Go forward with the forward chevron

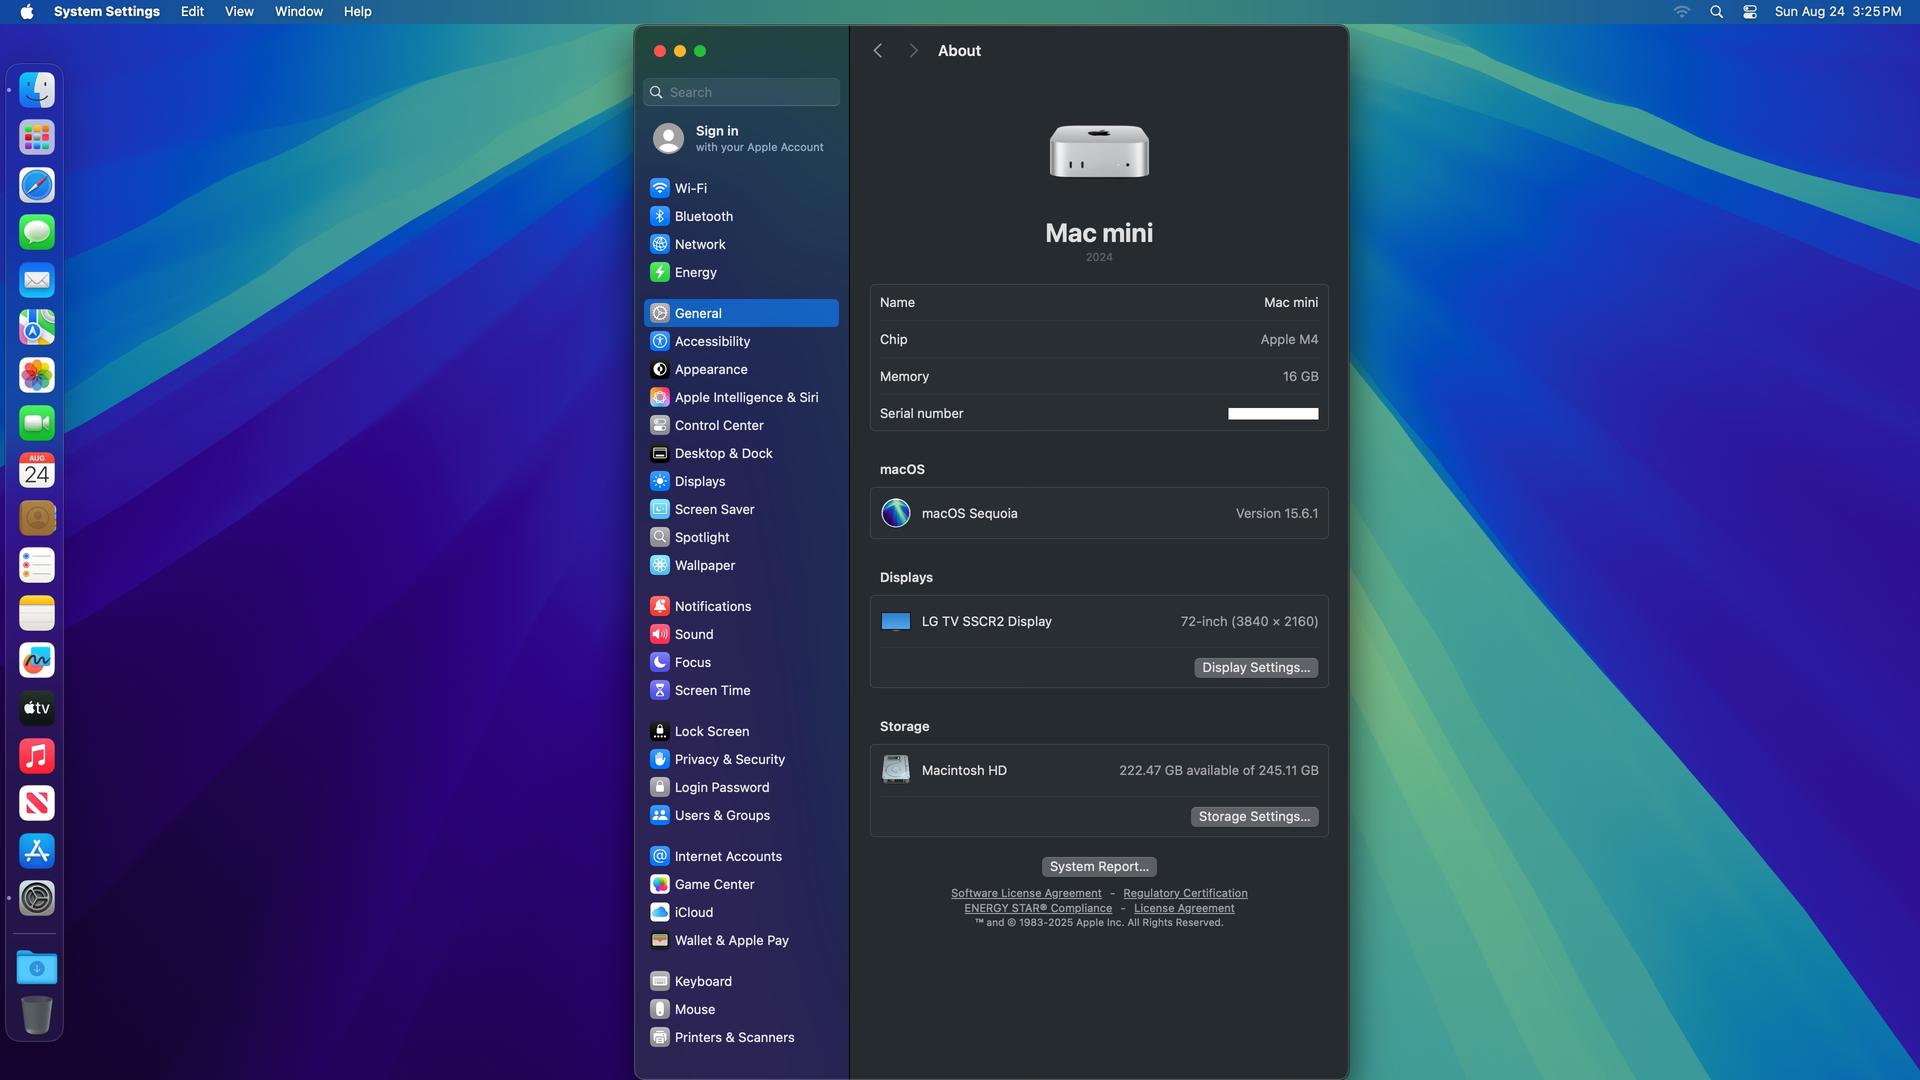pyautogui.click(x=913, y=51)
